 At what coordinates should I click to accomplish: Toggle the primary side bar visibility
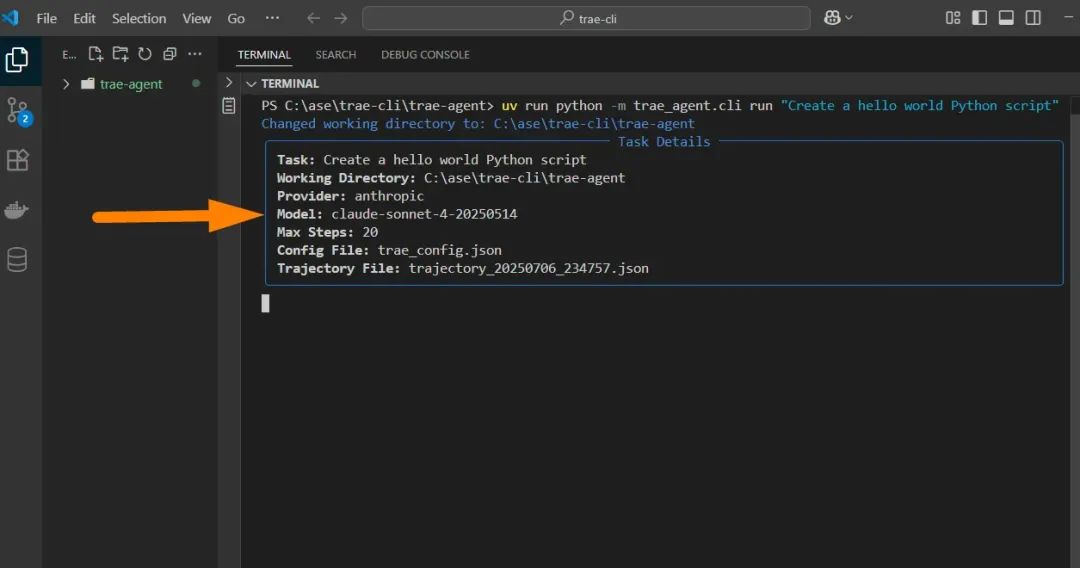[980, 18]
